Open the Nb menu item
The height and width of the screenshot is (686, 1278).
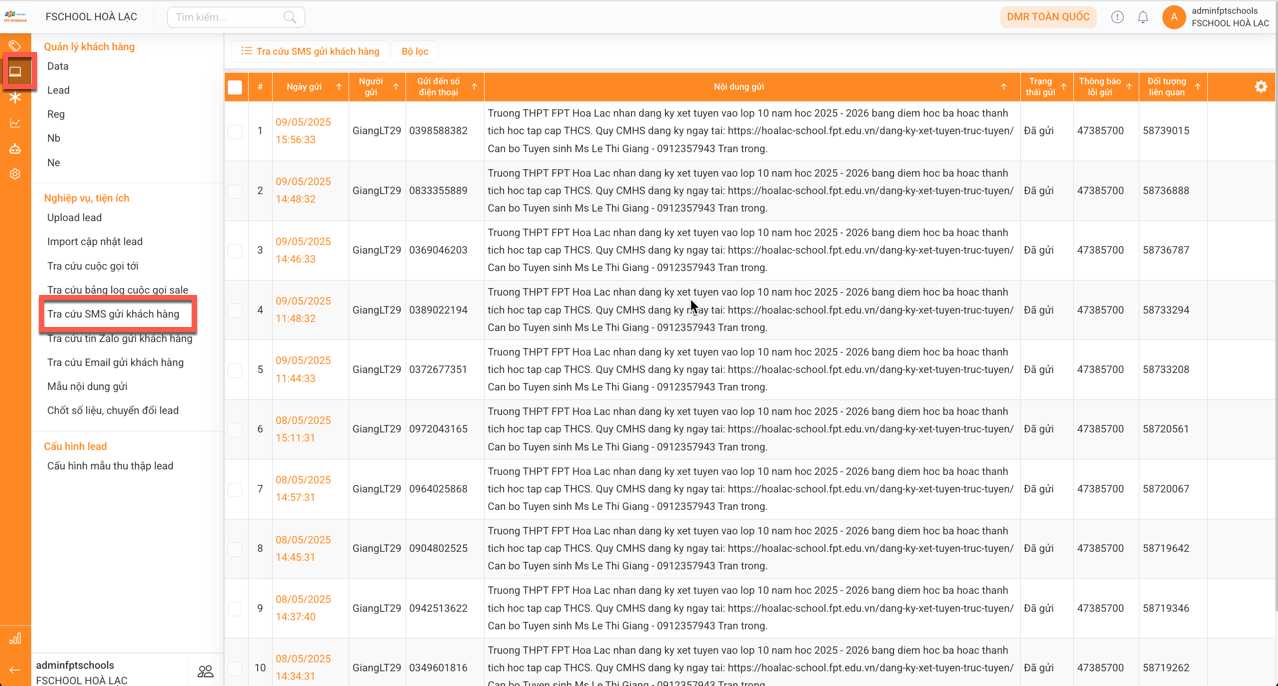coord(54,138)
